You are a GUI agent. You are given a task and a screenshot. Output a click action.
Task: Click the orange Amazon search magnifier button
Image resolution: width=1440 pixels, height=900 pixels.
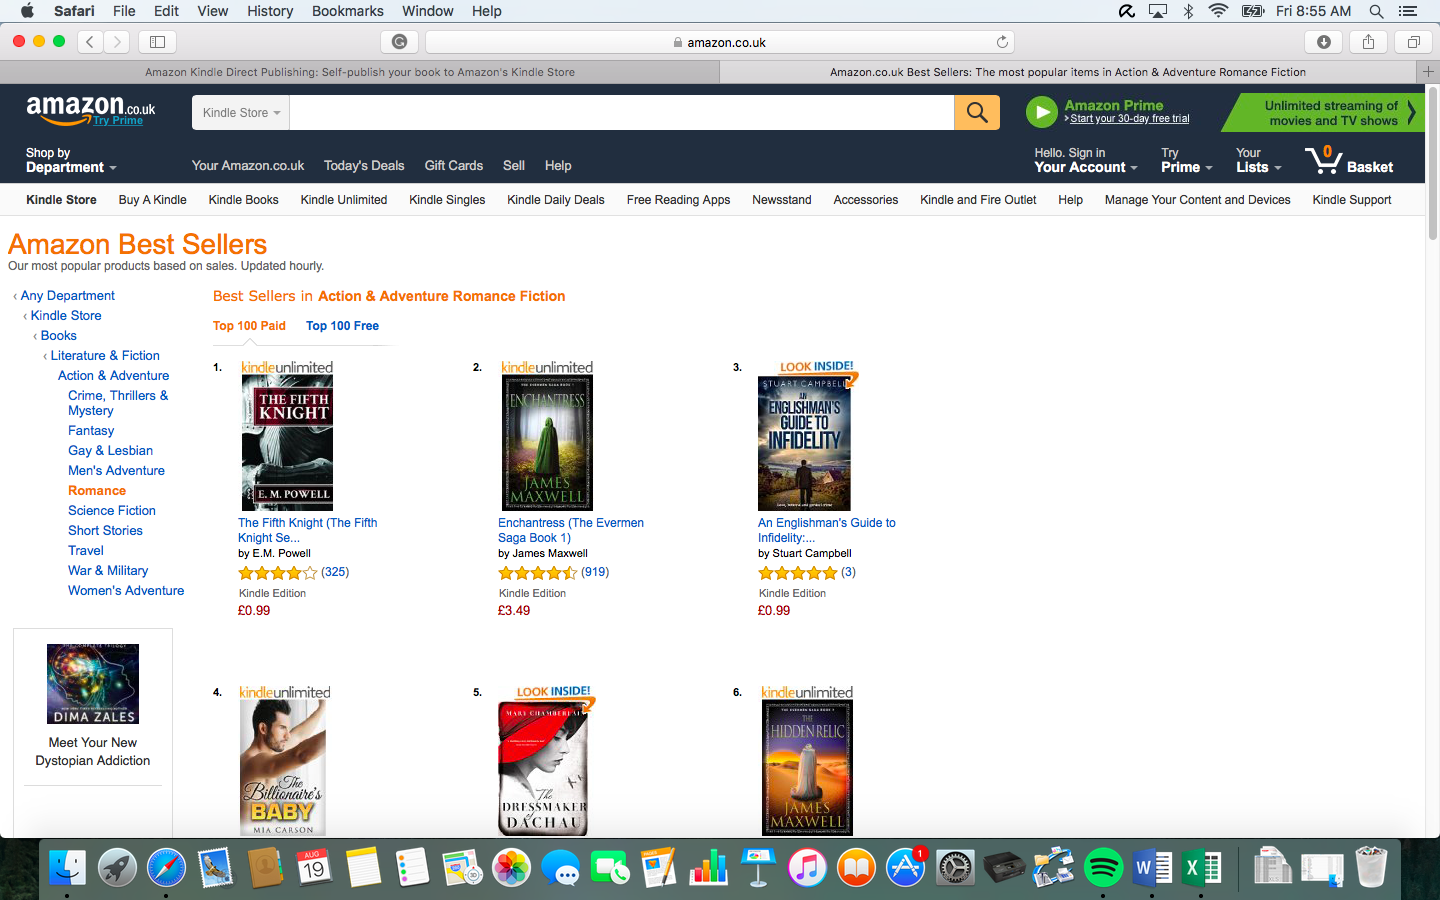tap(977, 113)
